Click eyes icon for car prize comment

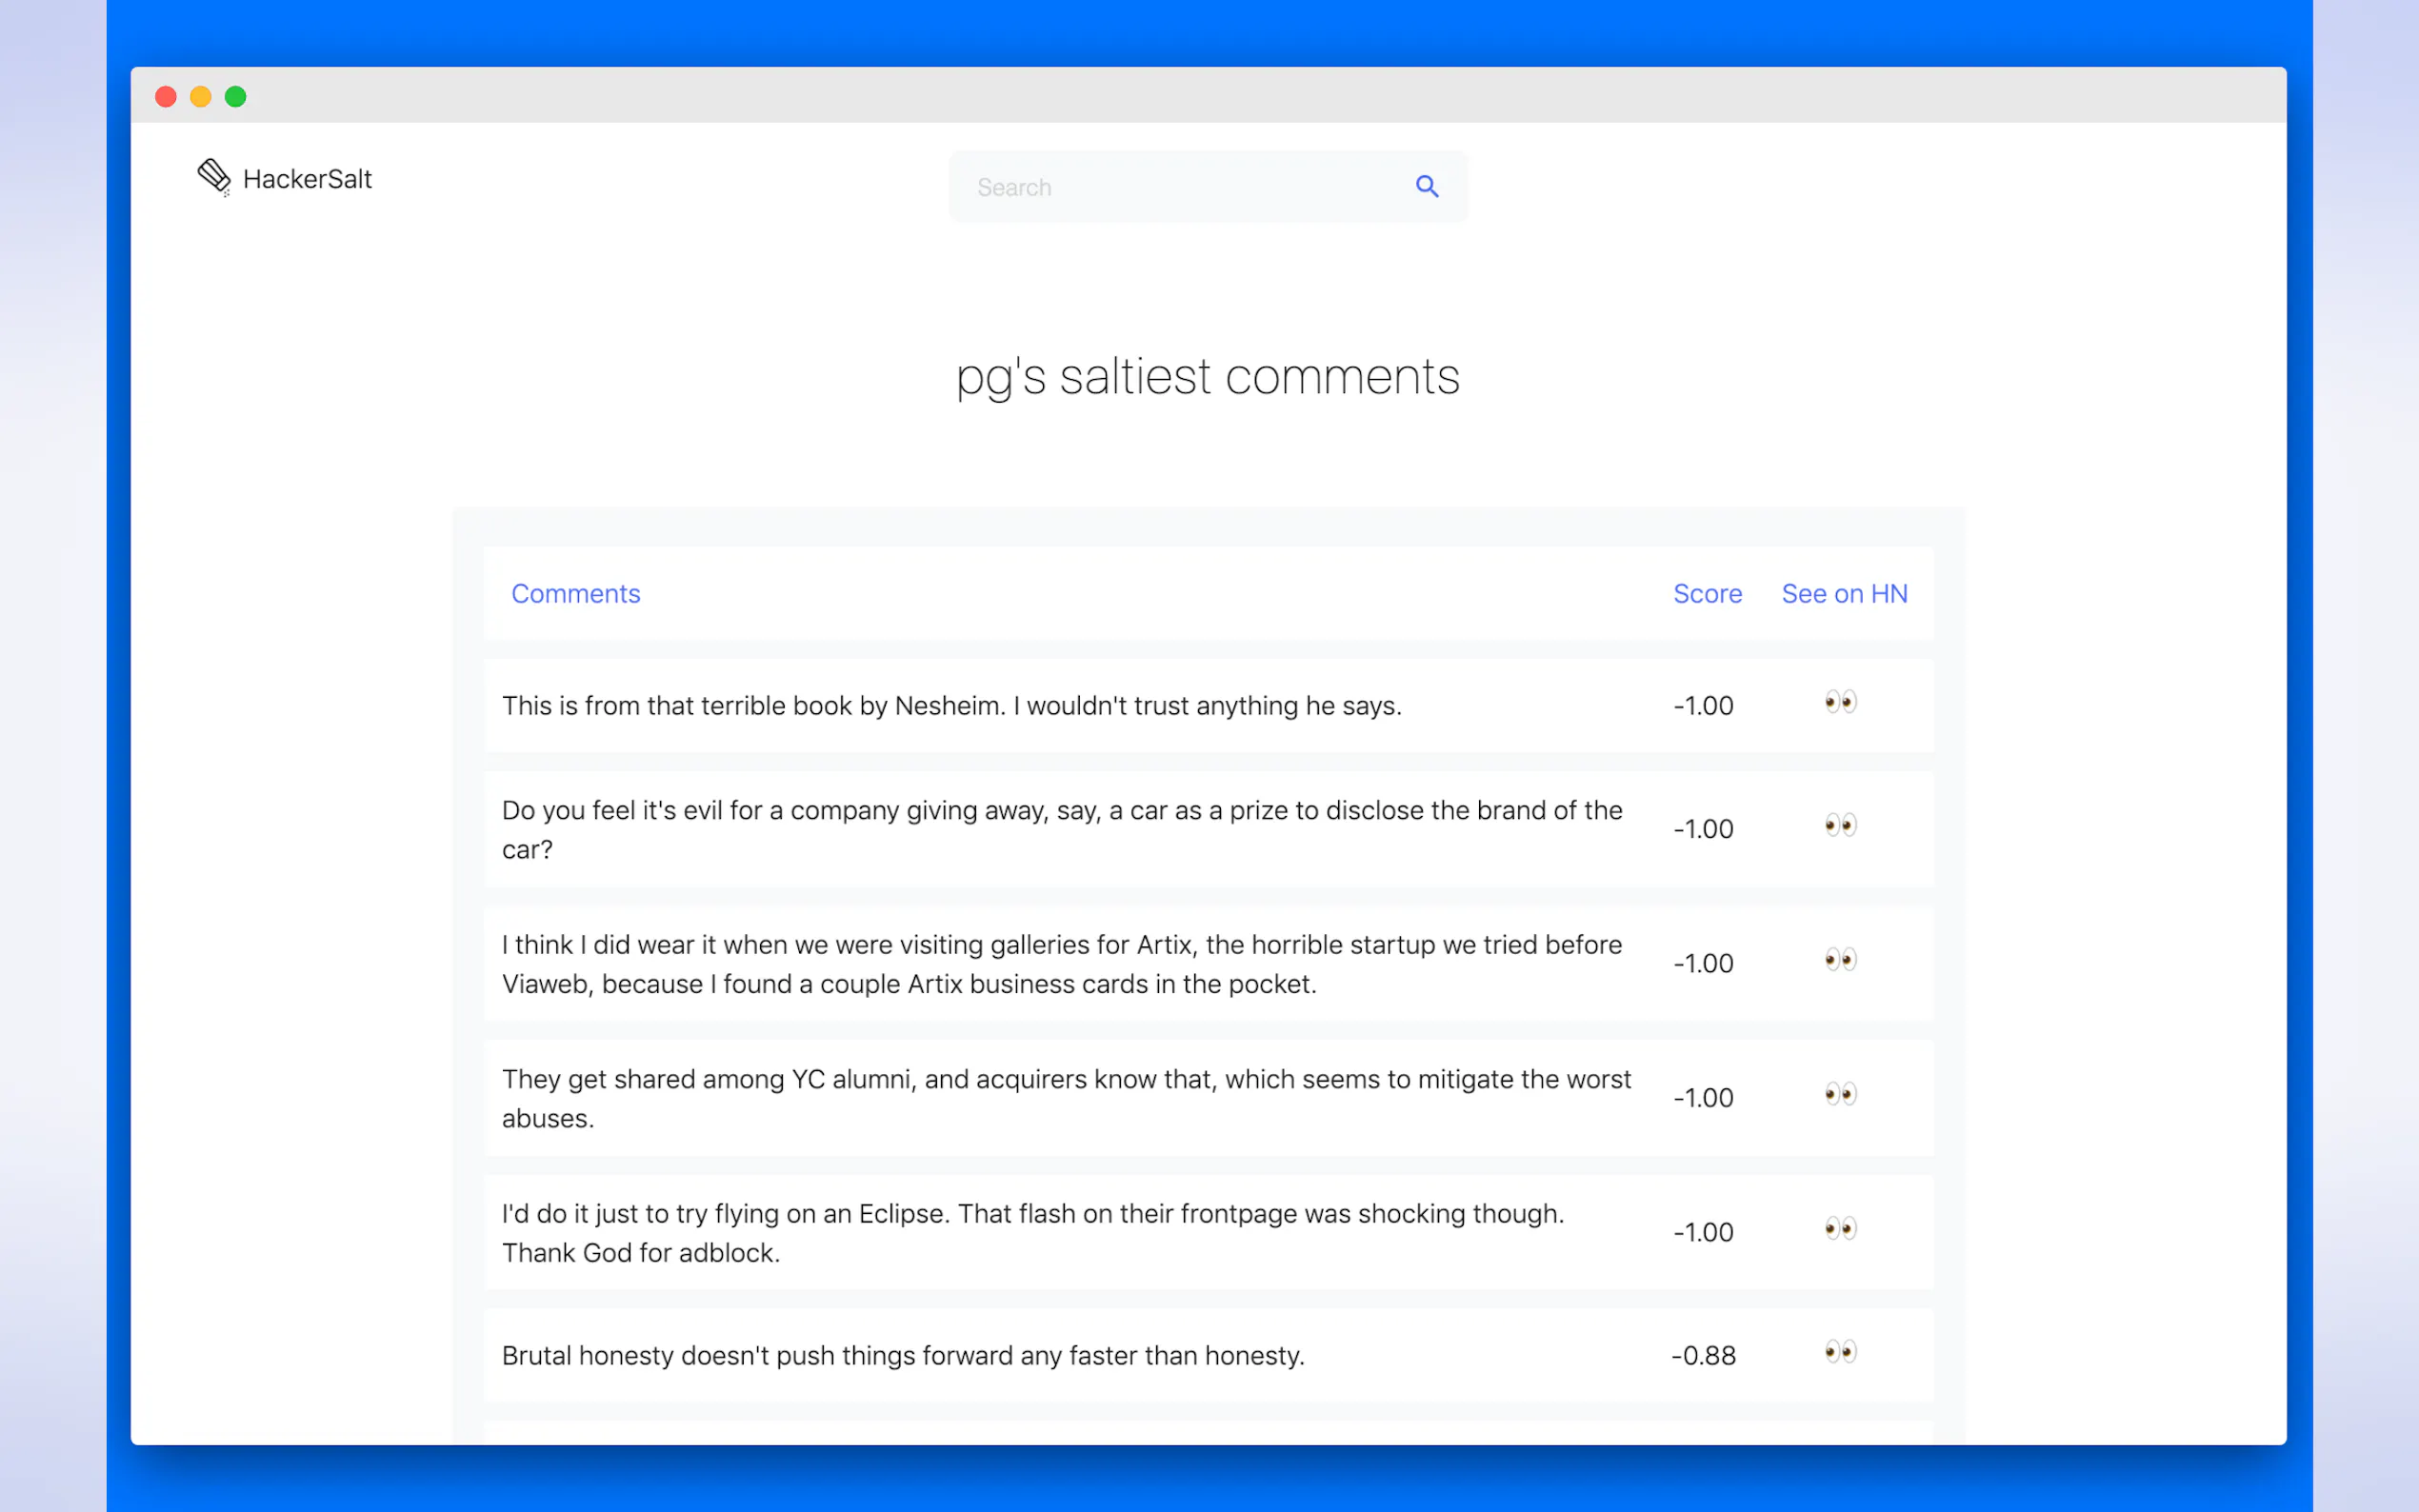[1839, 826]
